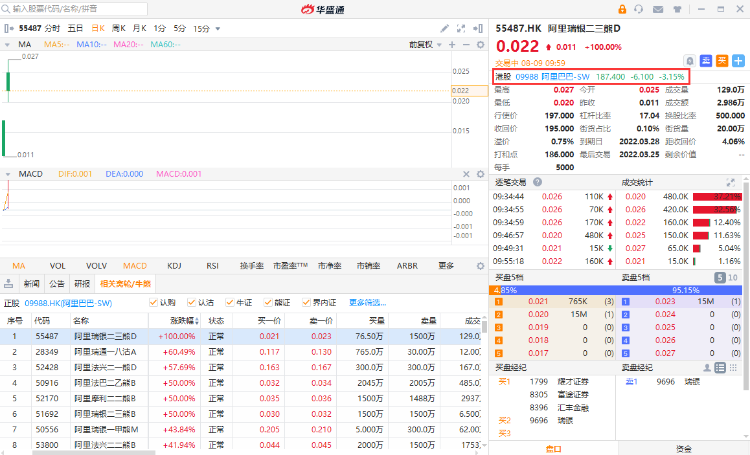
Task: Open chart settings gear icon
Action: pyautogui.click(x=480, y=45)
